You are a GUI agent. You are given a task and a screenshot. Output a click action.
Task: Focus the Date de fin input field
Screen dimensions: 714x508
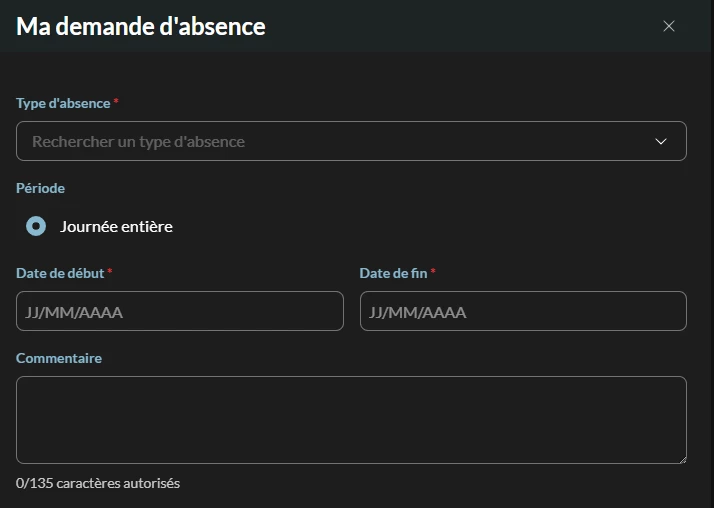[523, 311]
